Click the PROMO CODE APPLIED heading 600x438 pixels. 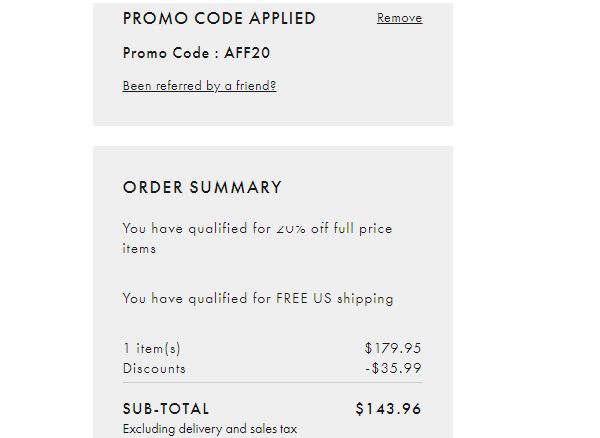coord(219,18)
